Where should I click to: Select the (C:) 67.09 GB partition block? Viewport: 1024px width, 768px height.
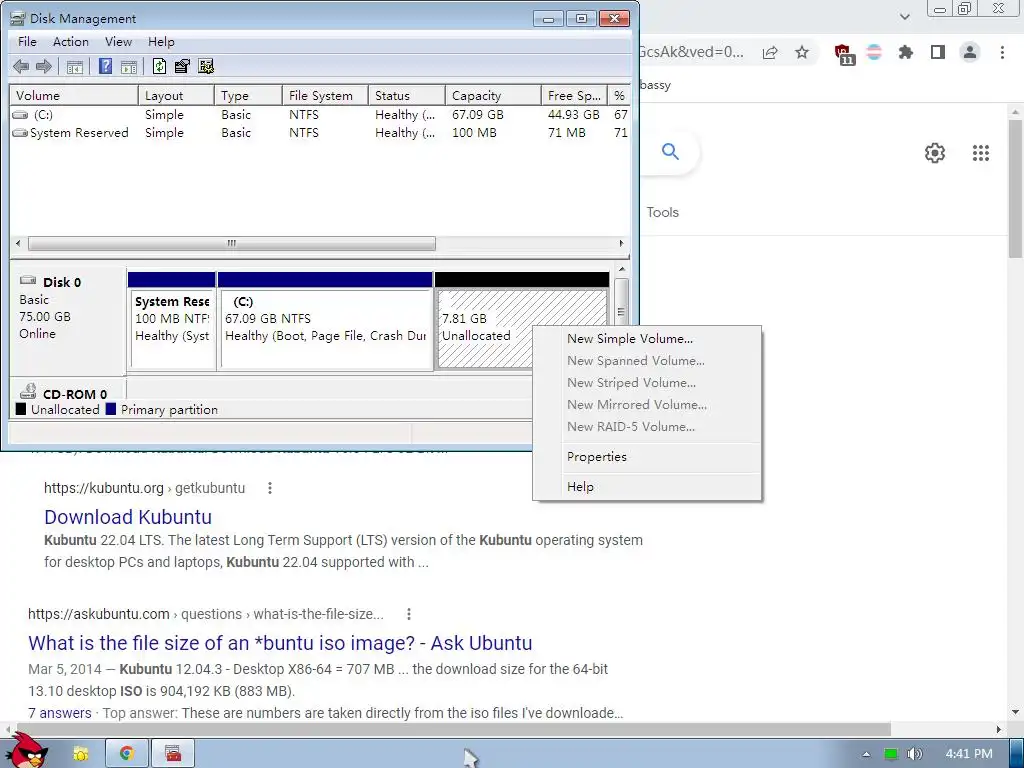325,321
